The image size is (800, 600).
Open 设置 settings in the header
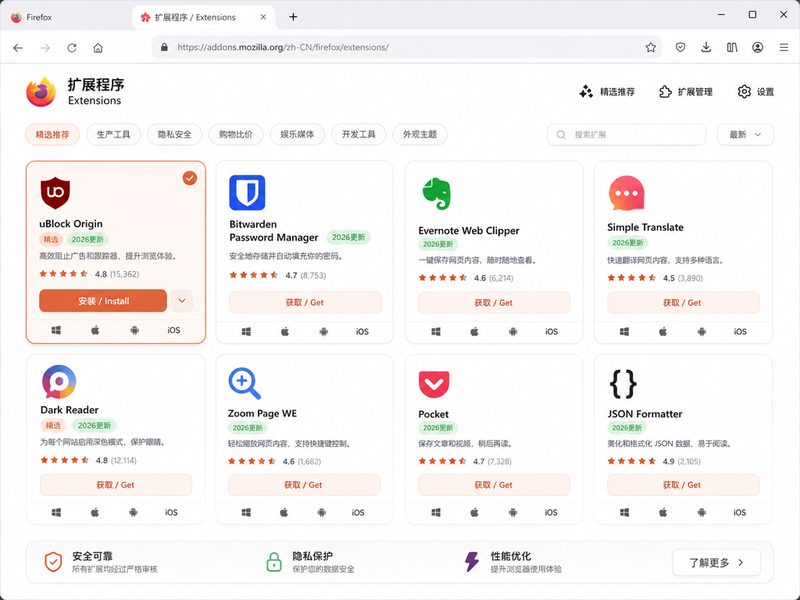click(756, 92)
